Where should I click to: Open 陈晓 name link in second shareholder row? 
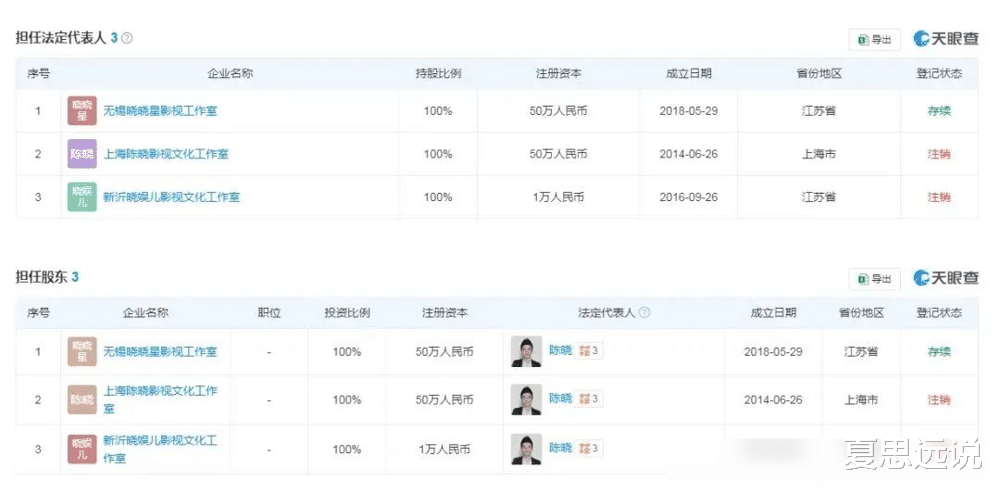pos(560,399)
